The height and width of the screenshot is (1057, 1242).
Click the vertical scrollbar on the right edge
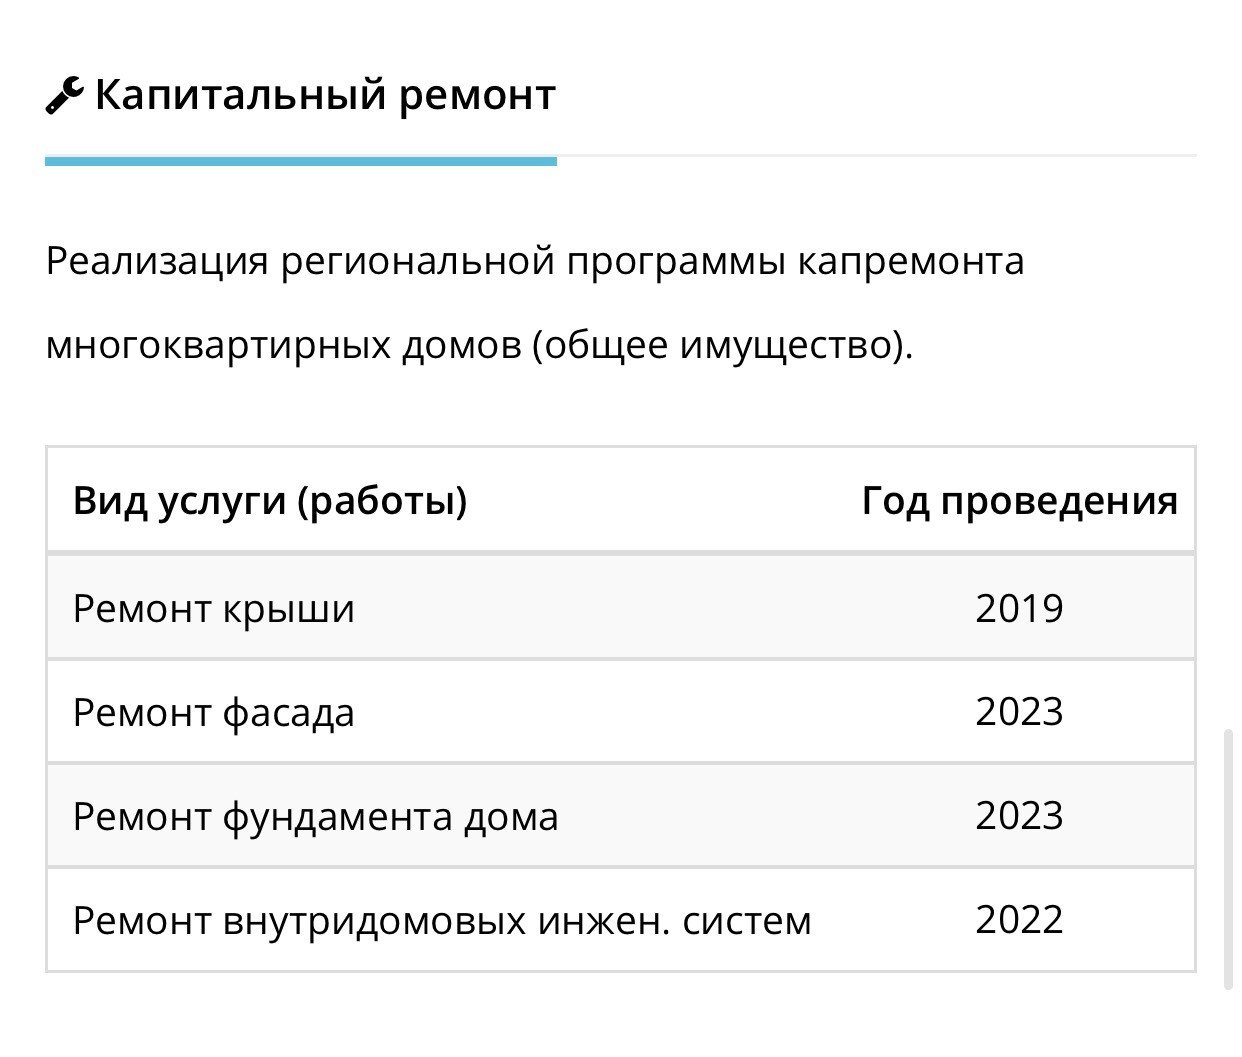[x=1229, y=859]
